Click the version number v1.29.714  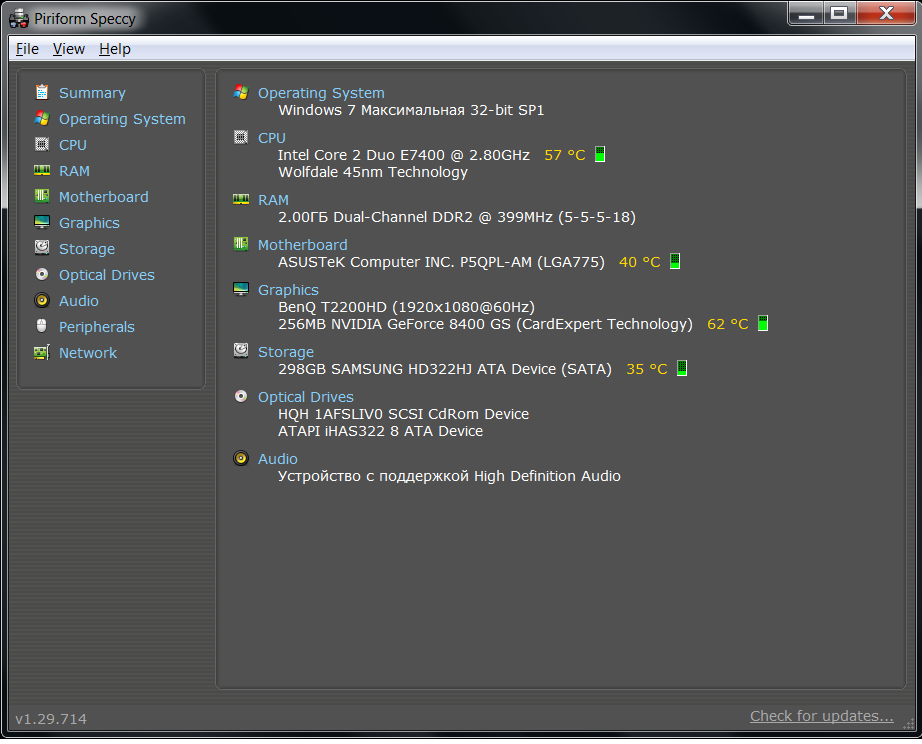51,719
